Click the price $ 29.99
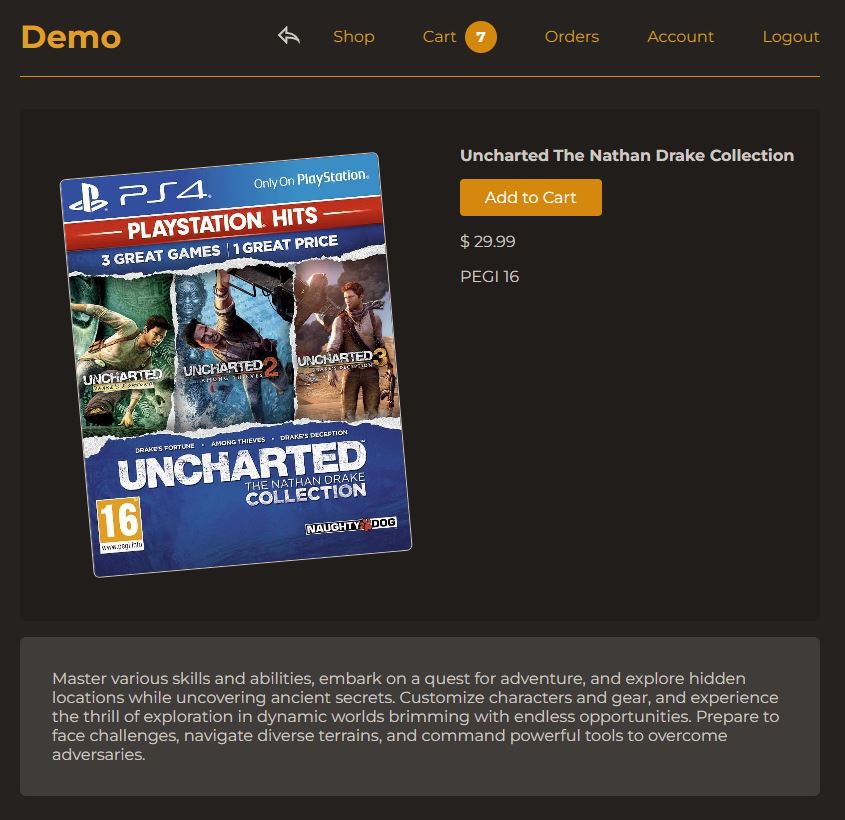The width and height of the screenshot is (845, 820). (x=488, y=241)
